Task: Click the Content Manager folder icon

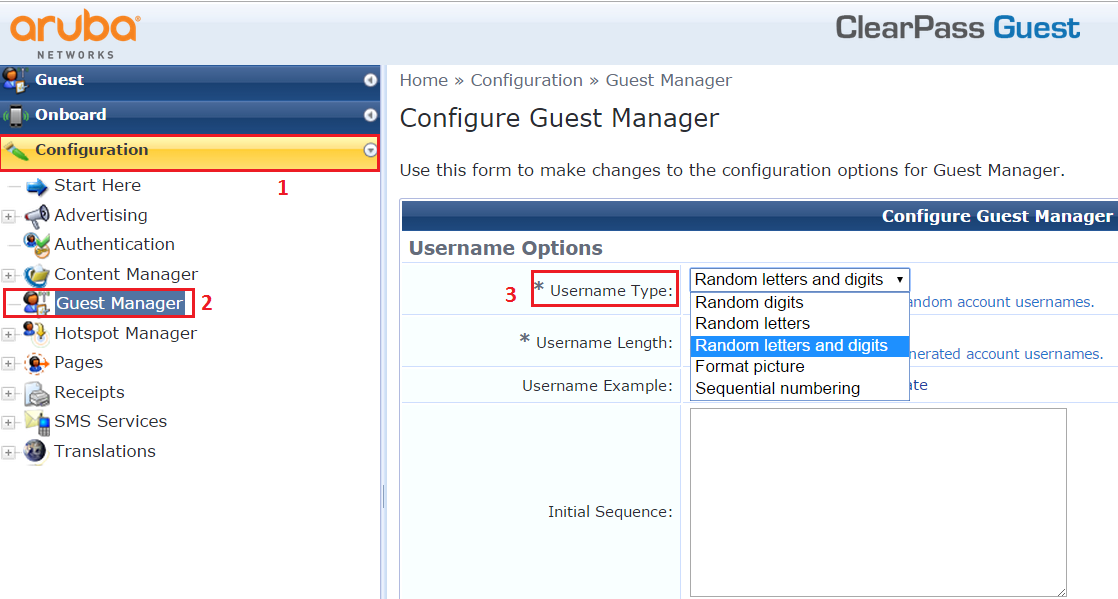Action: [x=36, y=275]
